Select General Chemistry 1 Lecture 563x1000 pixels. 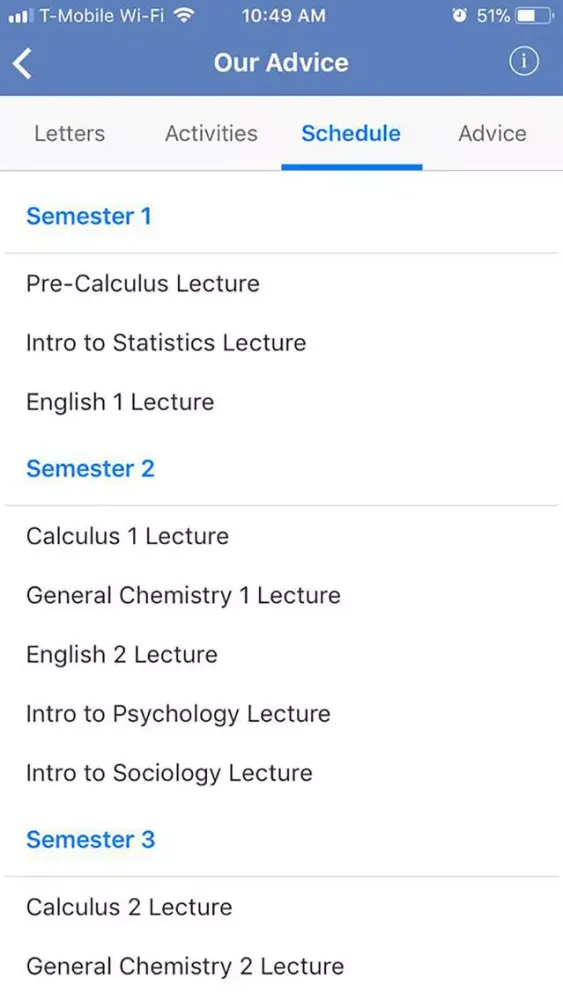[183, 595]
